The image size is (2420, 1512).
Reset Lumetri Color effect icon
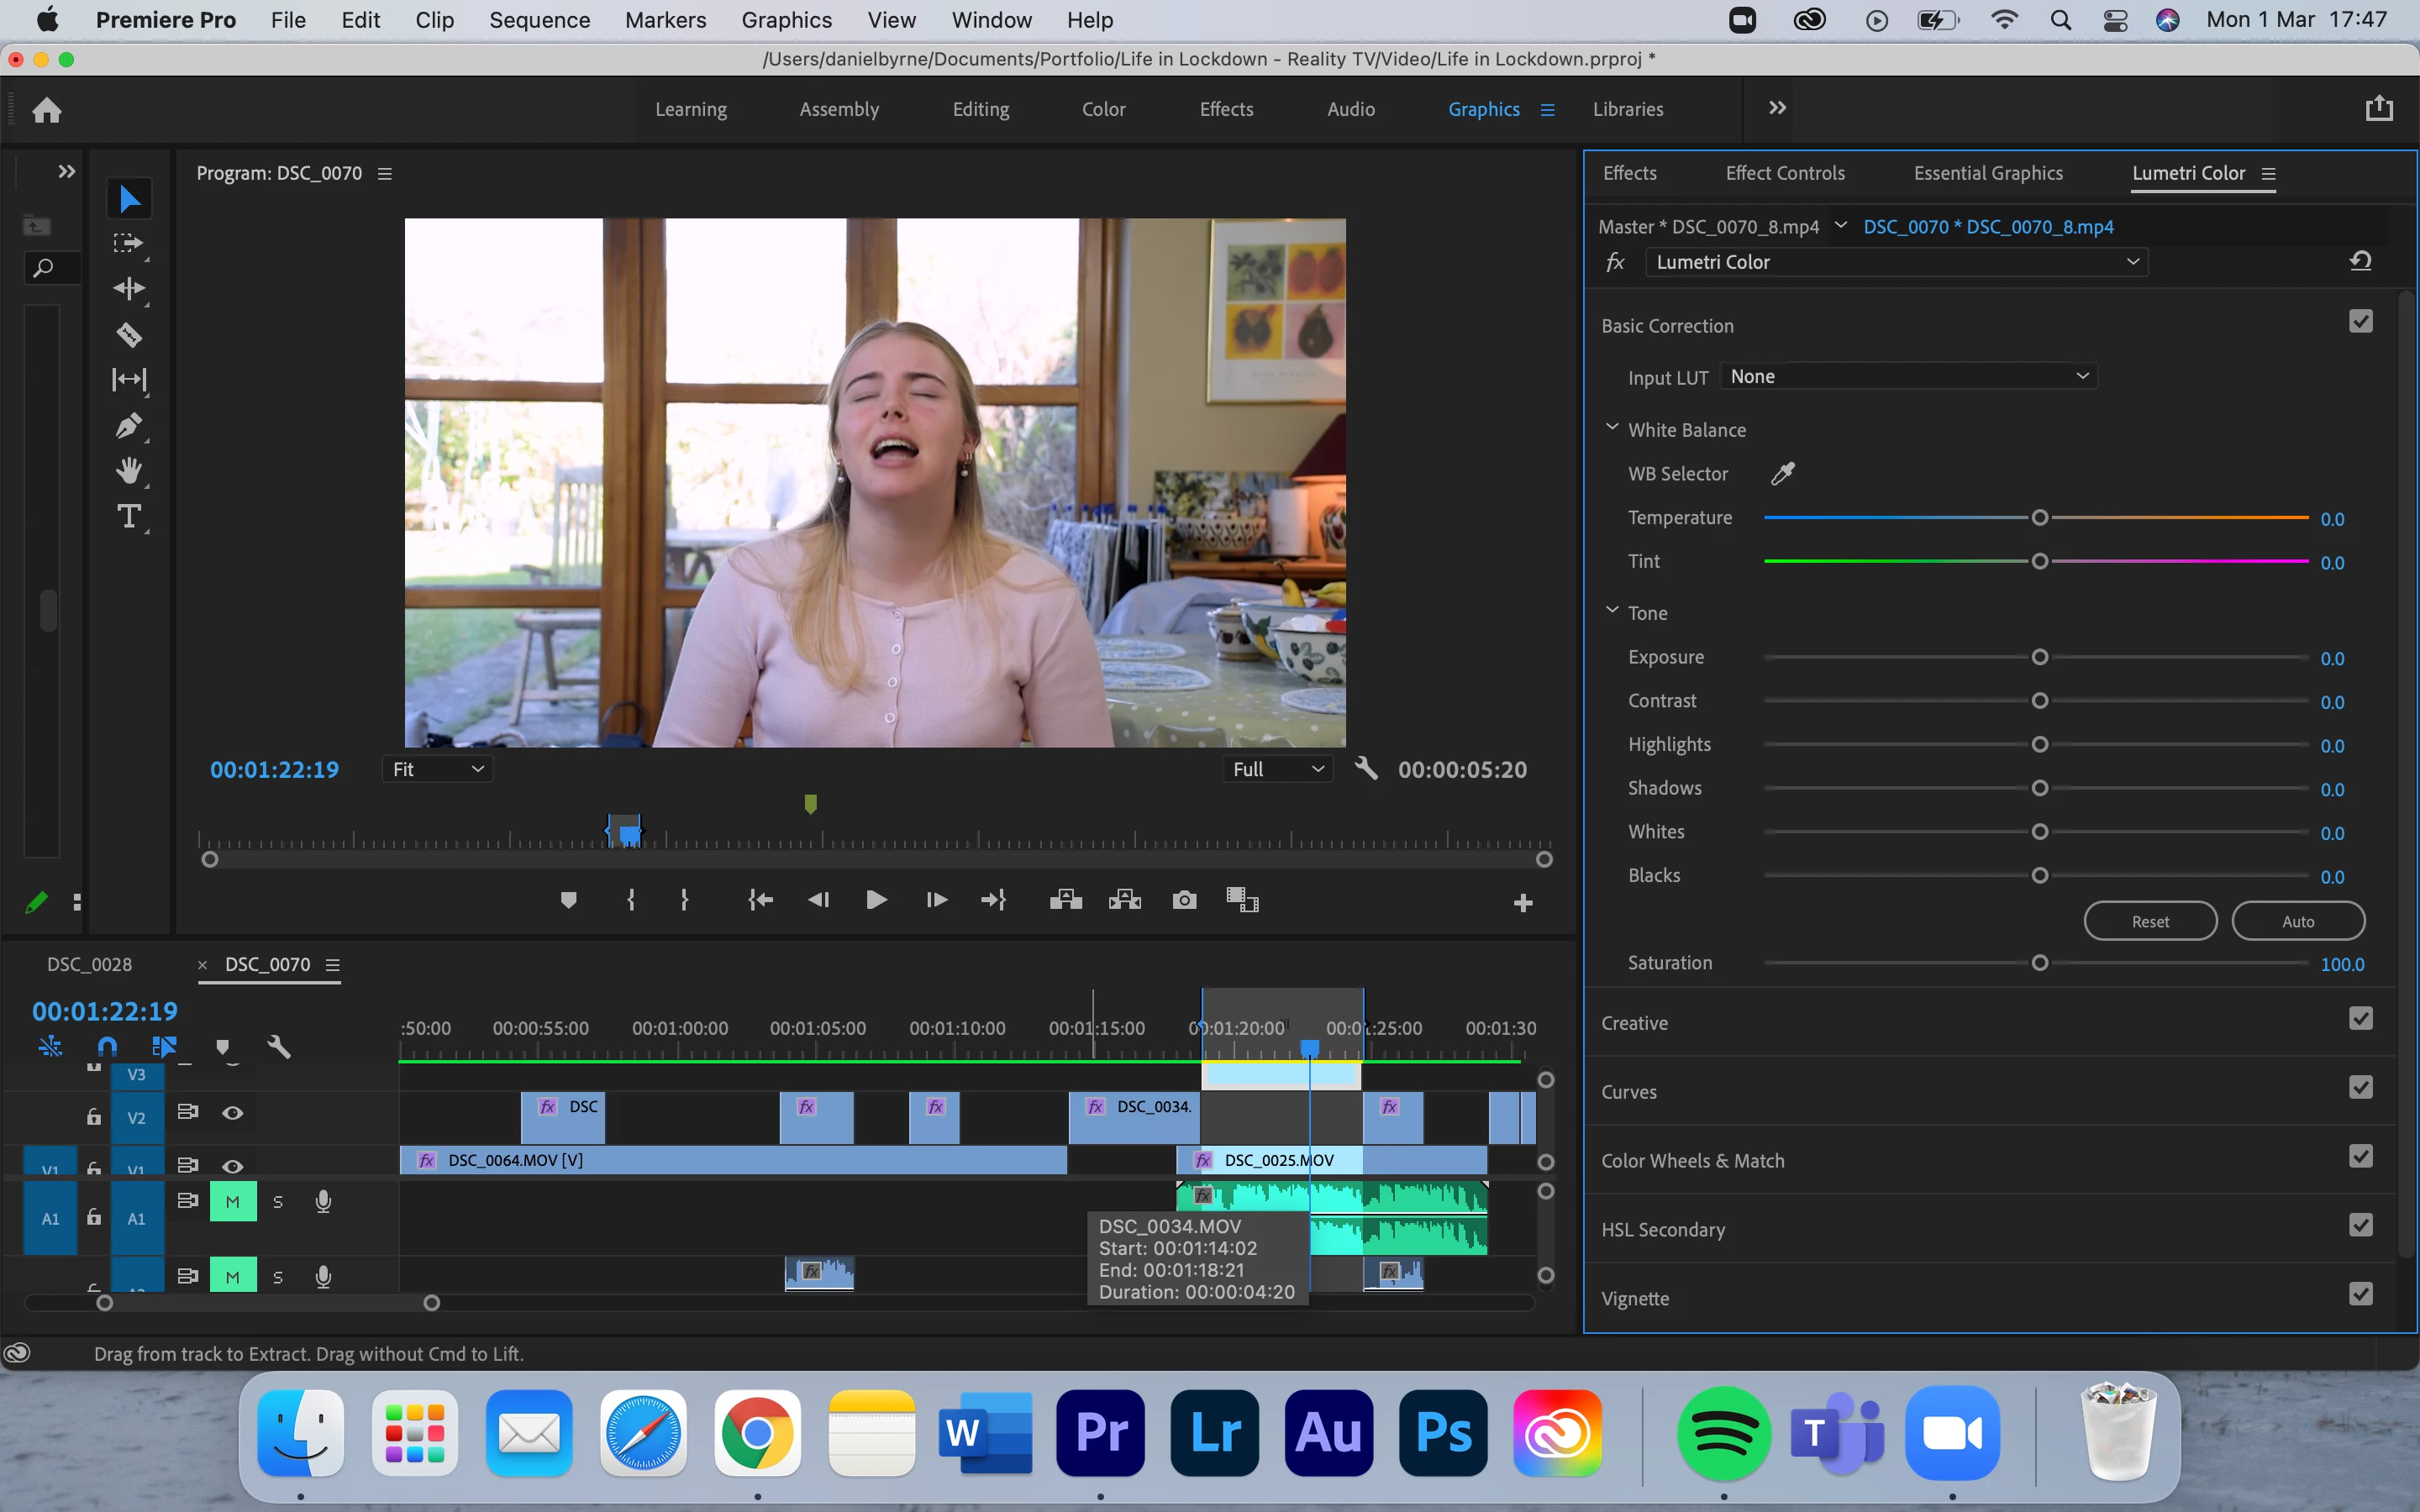(2360, 261)
